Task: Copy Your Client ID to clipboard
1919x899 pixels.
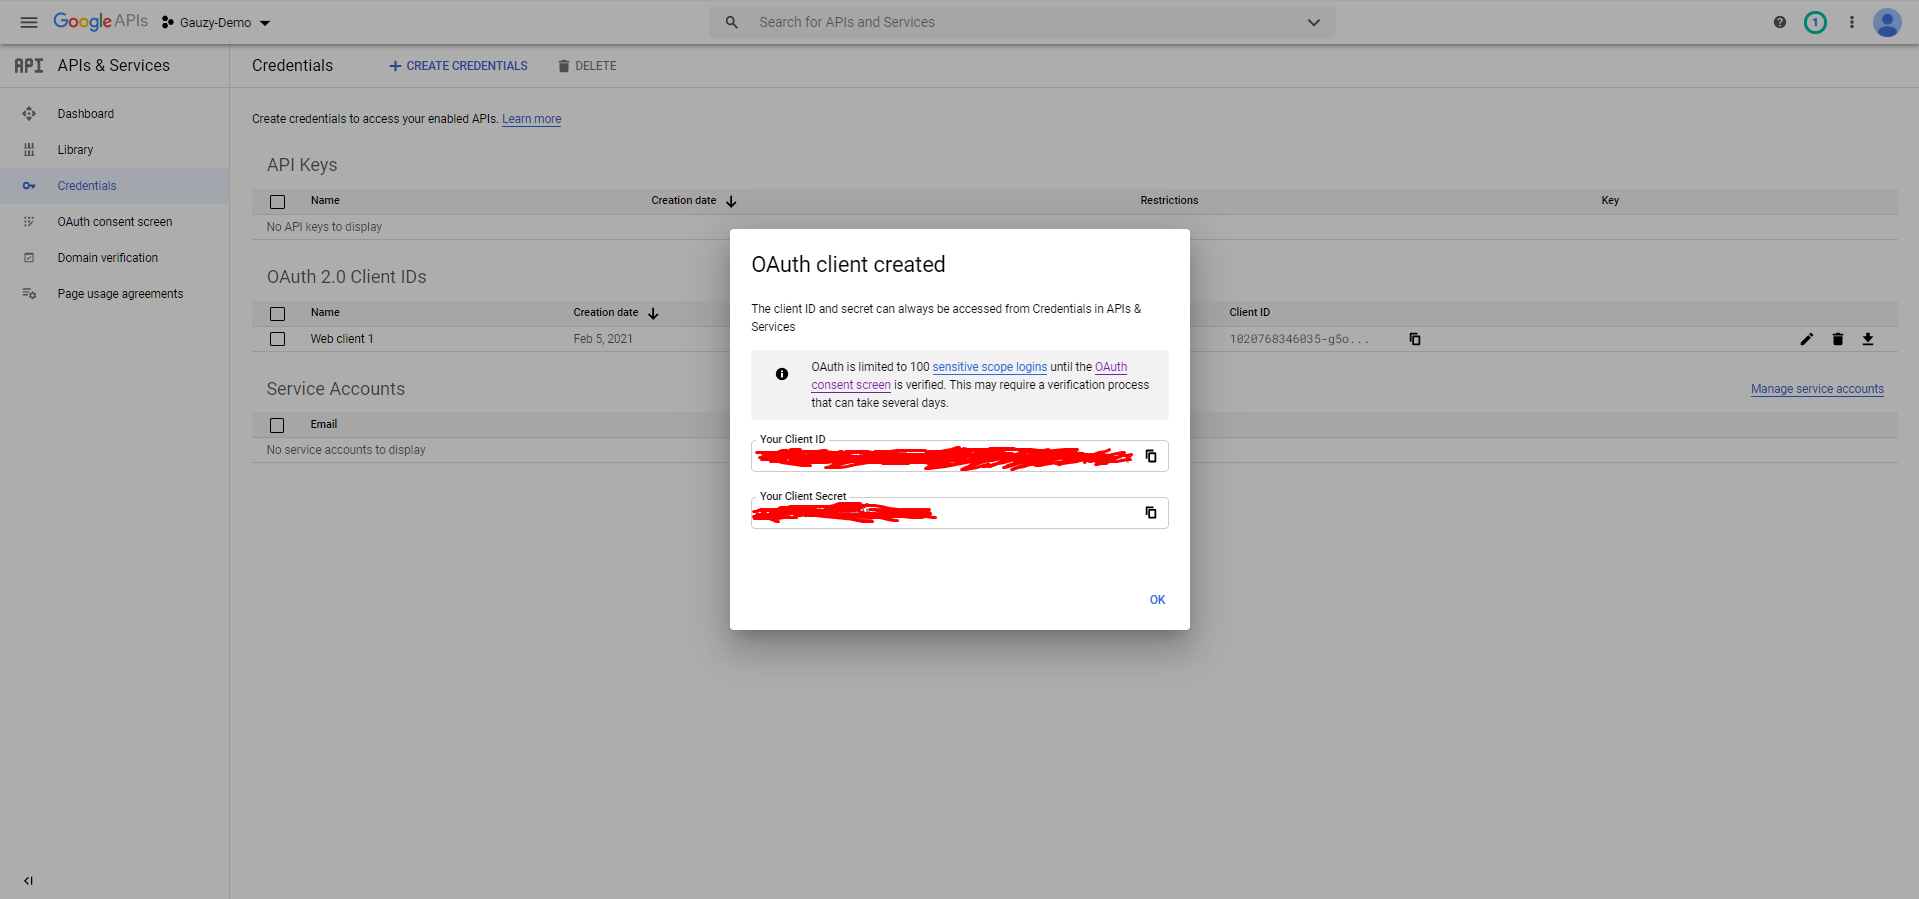Action: tap(1151, 456)
